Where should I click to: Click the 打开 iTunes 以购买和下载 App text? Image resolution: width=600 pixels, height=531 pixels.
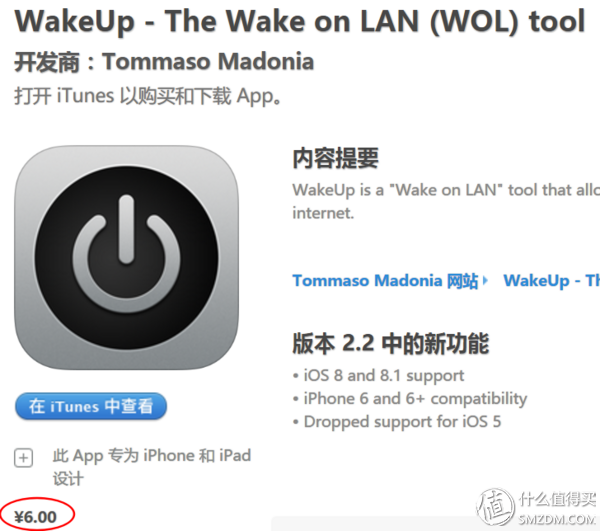pos(148,96)
